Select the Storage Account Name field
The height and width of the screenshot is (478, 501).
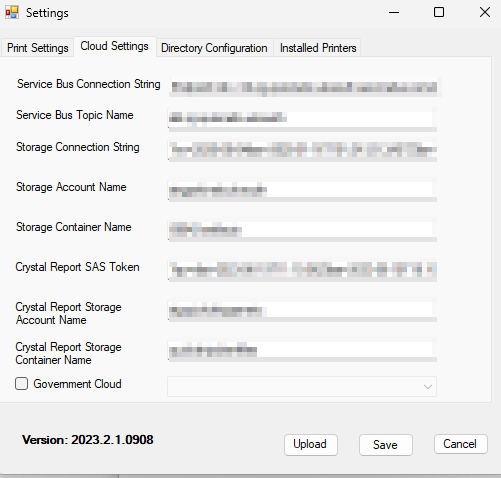click(x=302, y=190)
